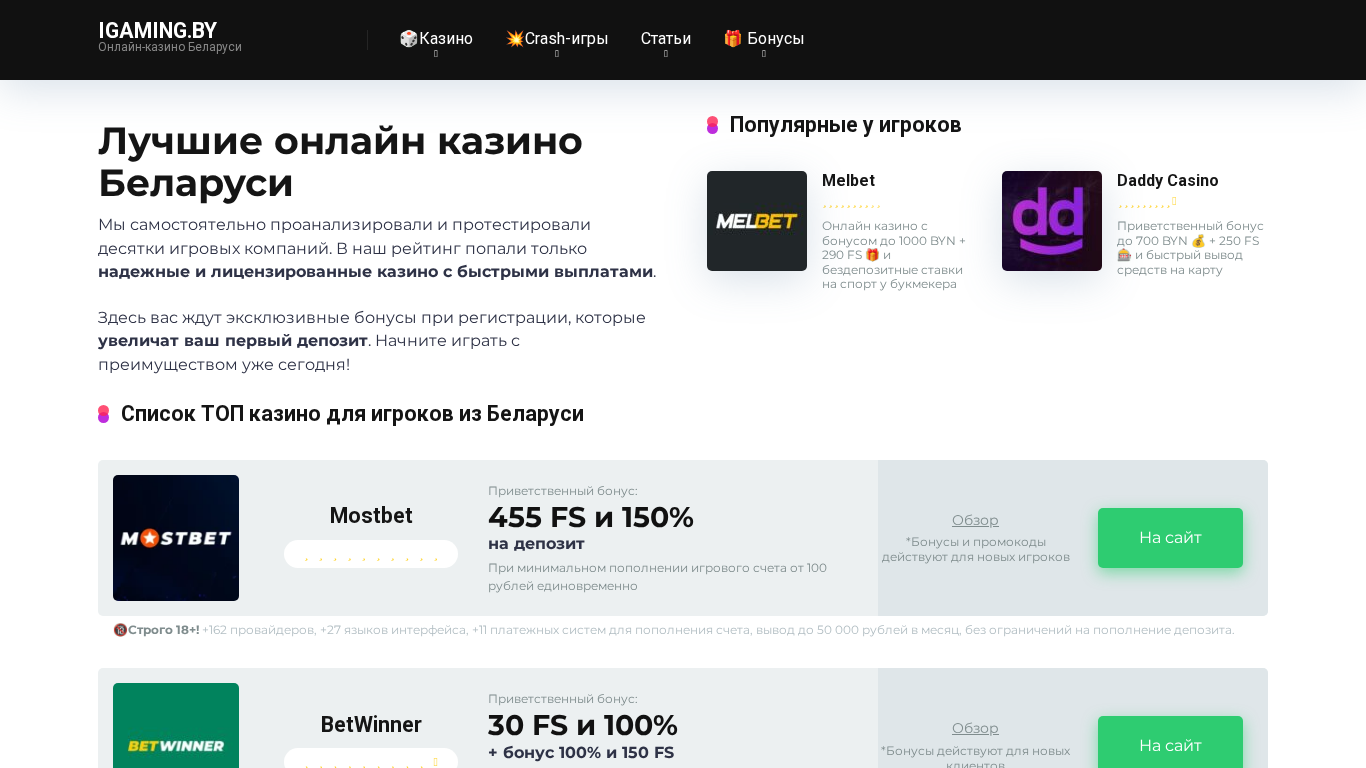Open the Казино menu
1366x768 pixels.
[x=436, y=39]
